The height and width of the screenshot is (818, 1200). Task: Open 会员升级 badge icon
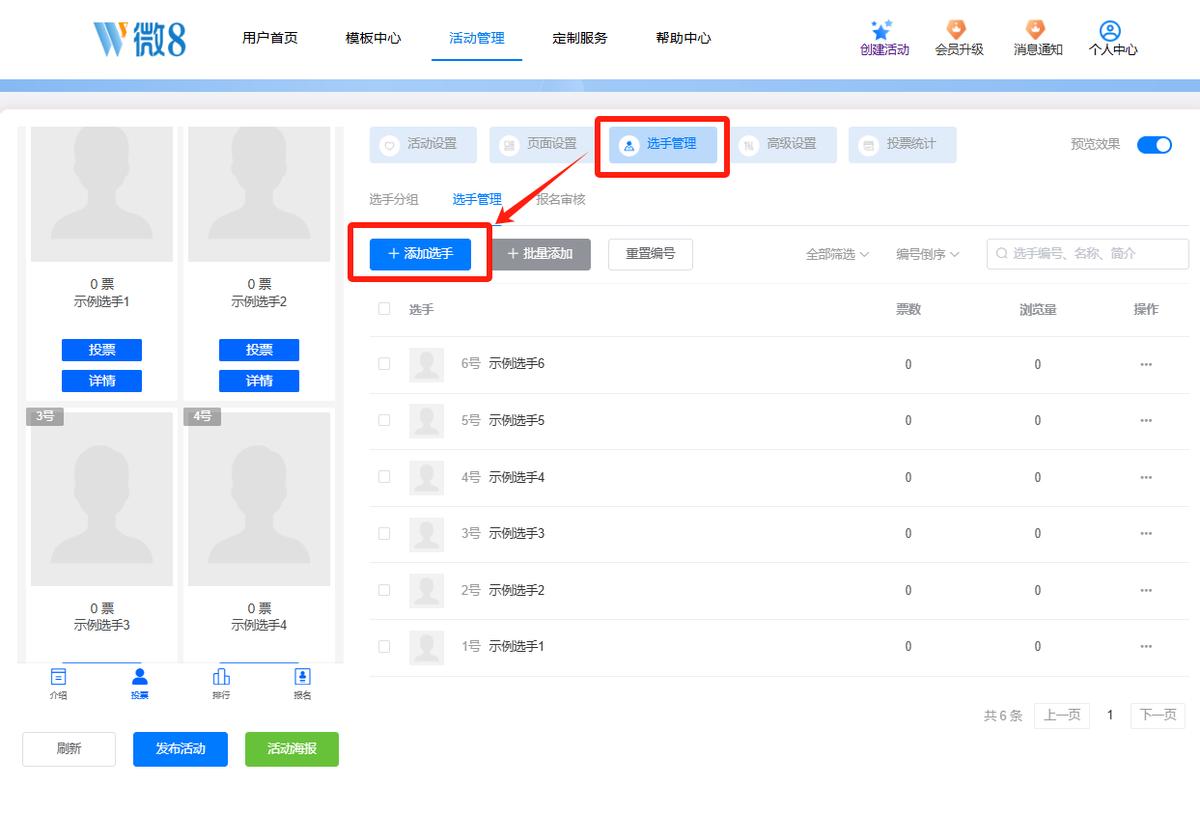coord(959,30)
